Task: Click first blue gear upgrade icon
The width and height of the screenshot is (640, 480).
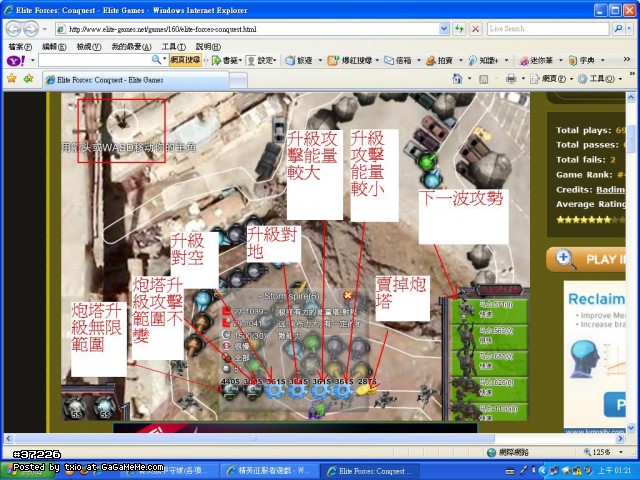Action: pyautogui.click(x=275, y=391)
